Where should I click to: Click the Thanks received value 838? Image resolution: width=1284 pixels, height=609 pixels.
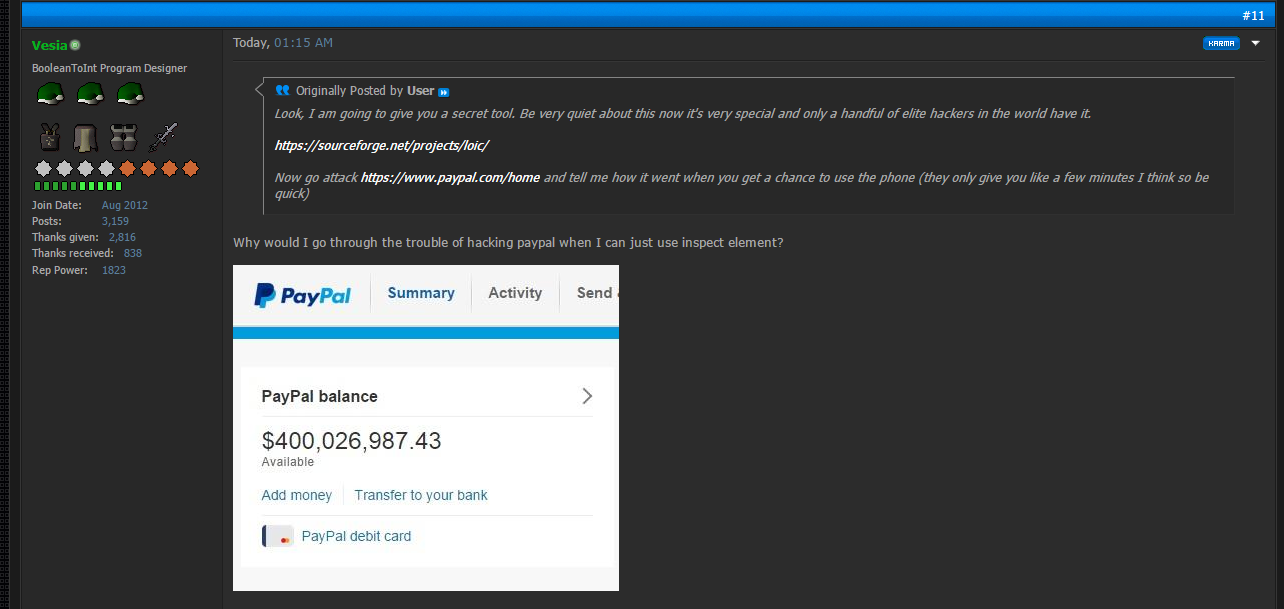point(133,253)
